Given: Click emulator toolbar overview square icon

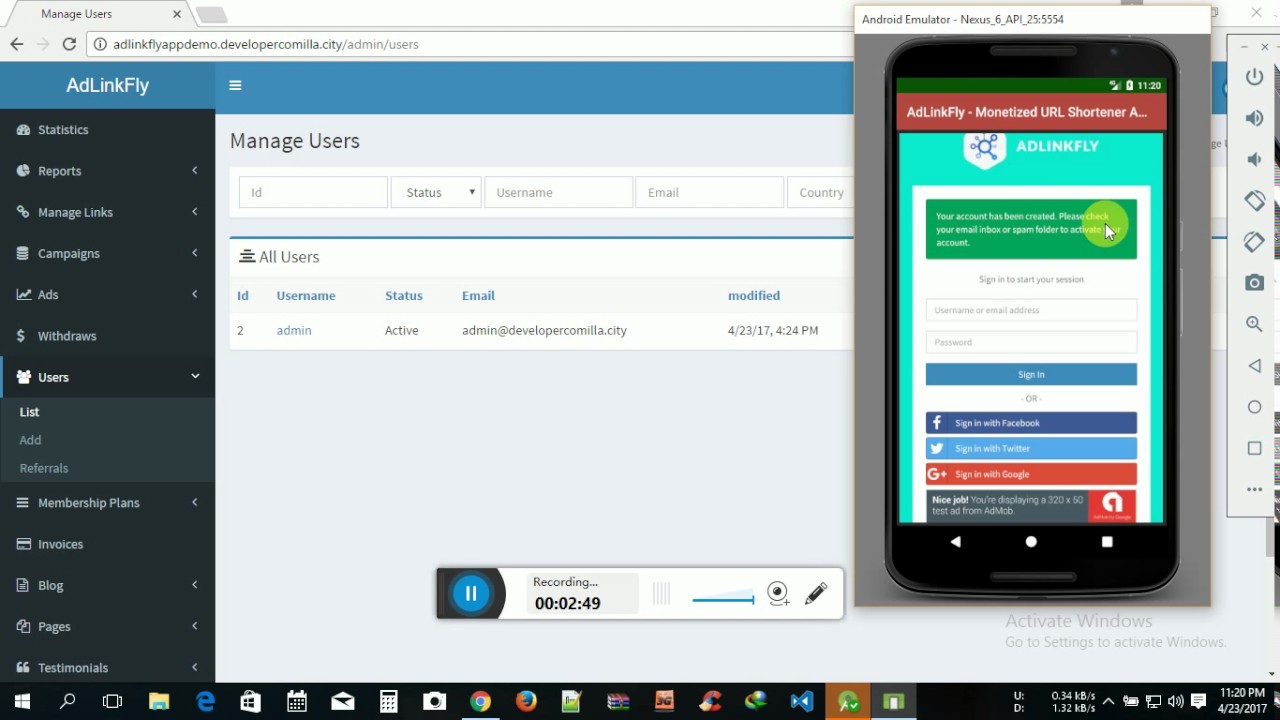Looking at the screenshot, I should point(1254,448).
